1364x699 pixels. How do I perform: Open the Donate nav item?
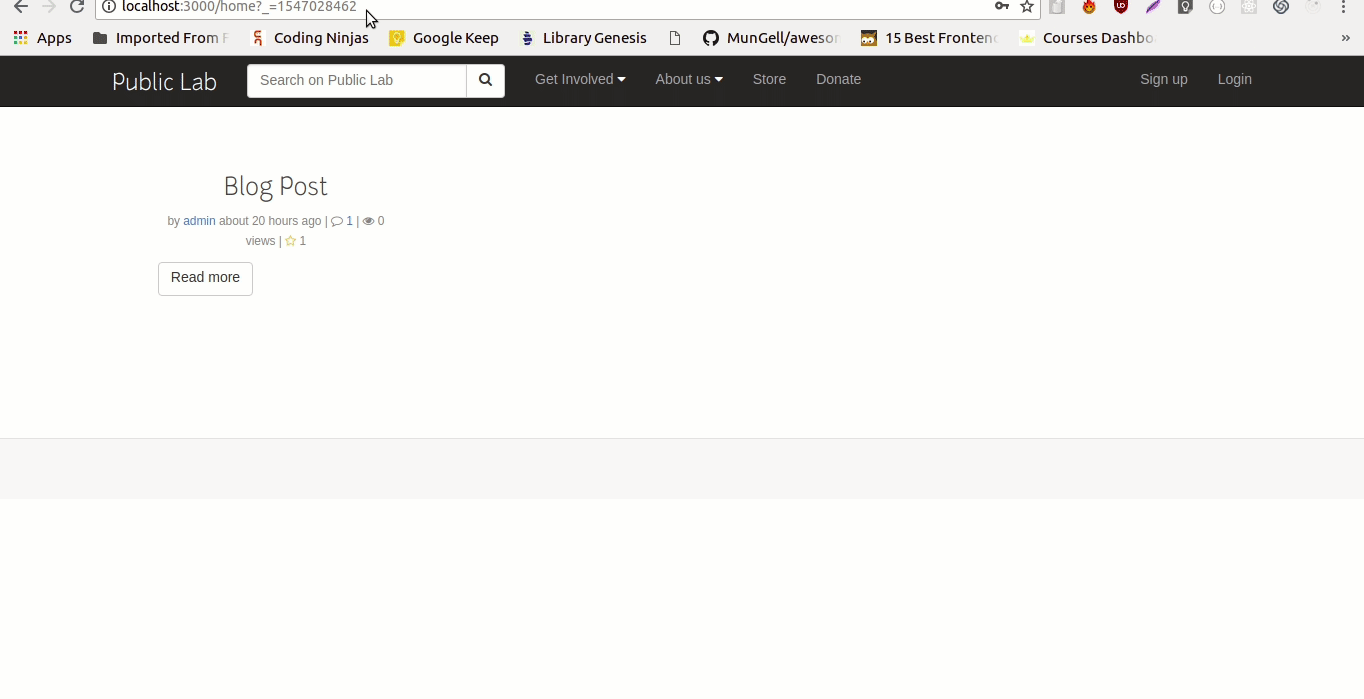pos(838,79)
